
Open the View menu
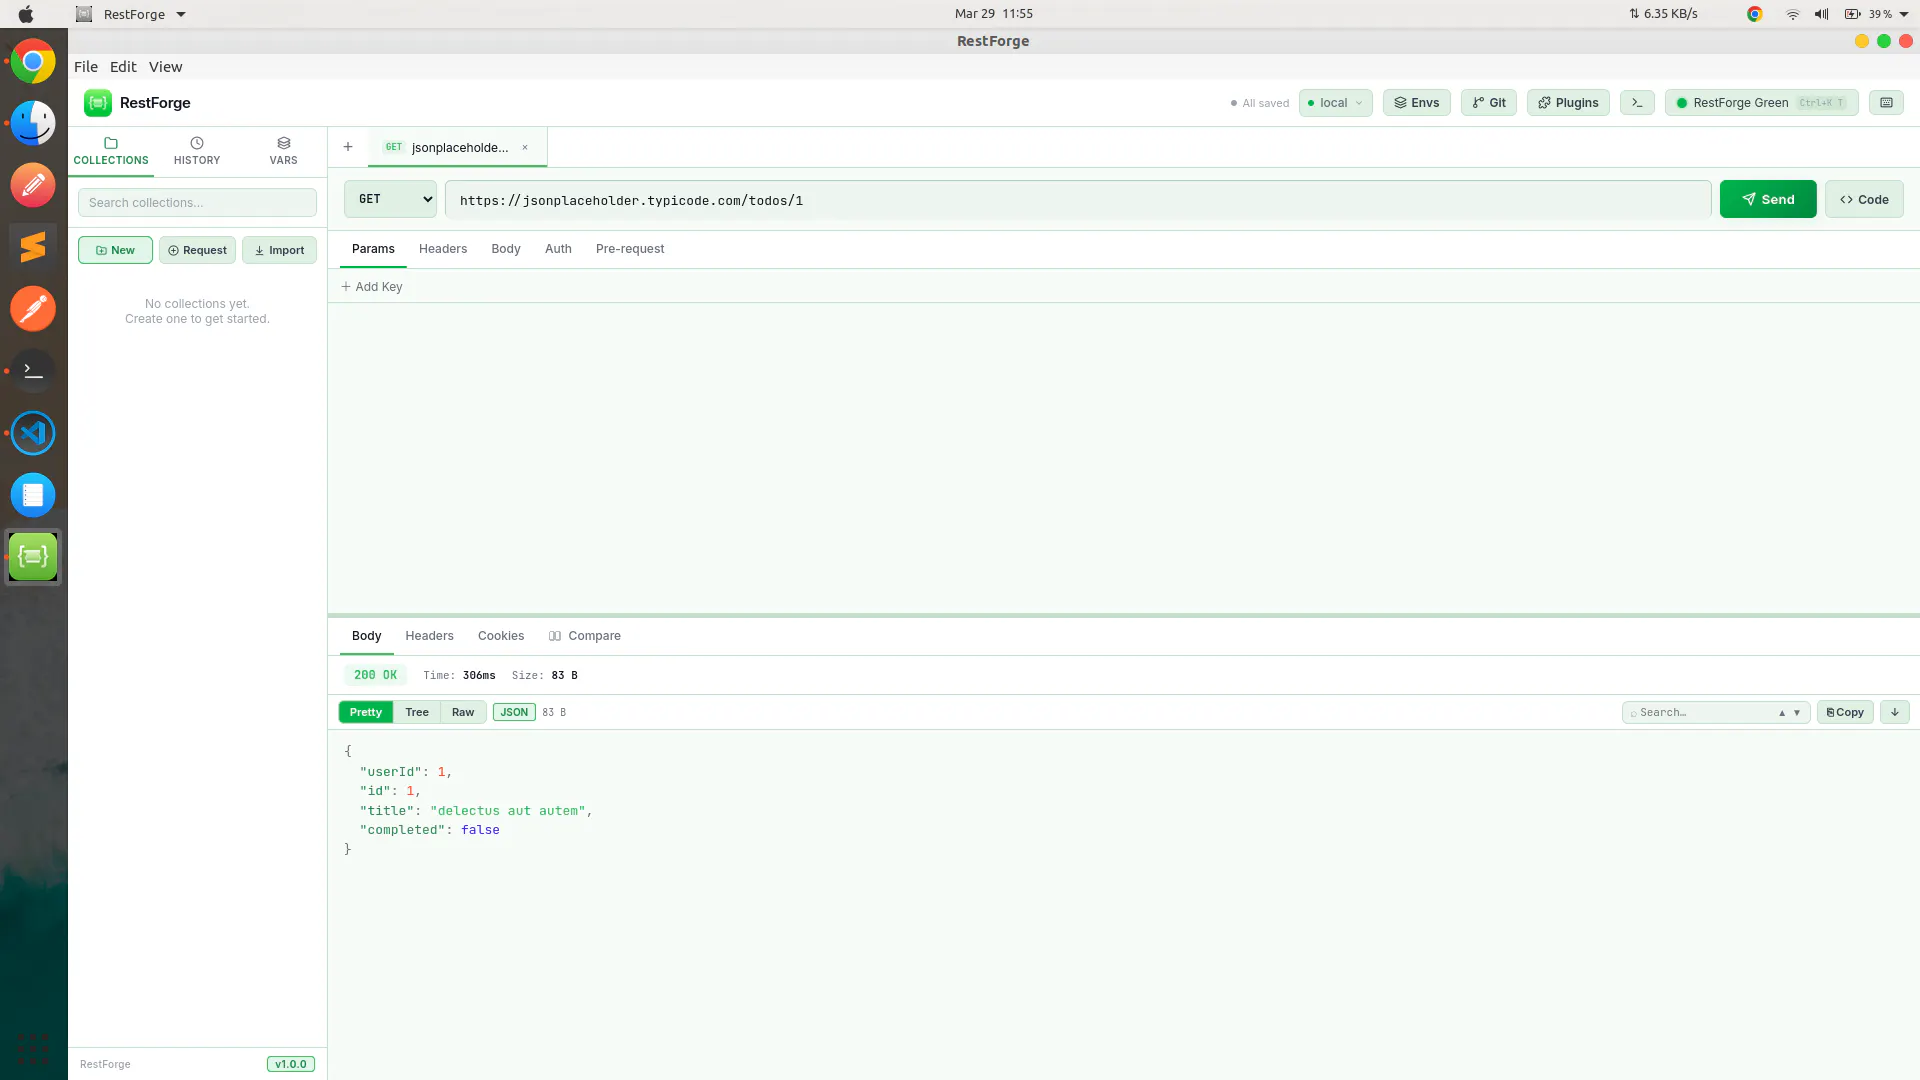click(x=166, y=67)
